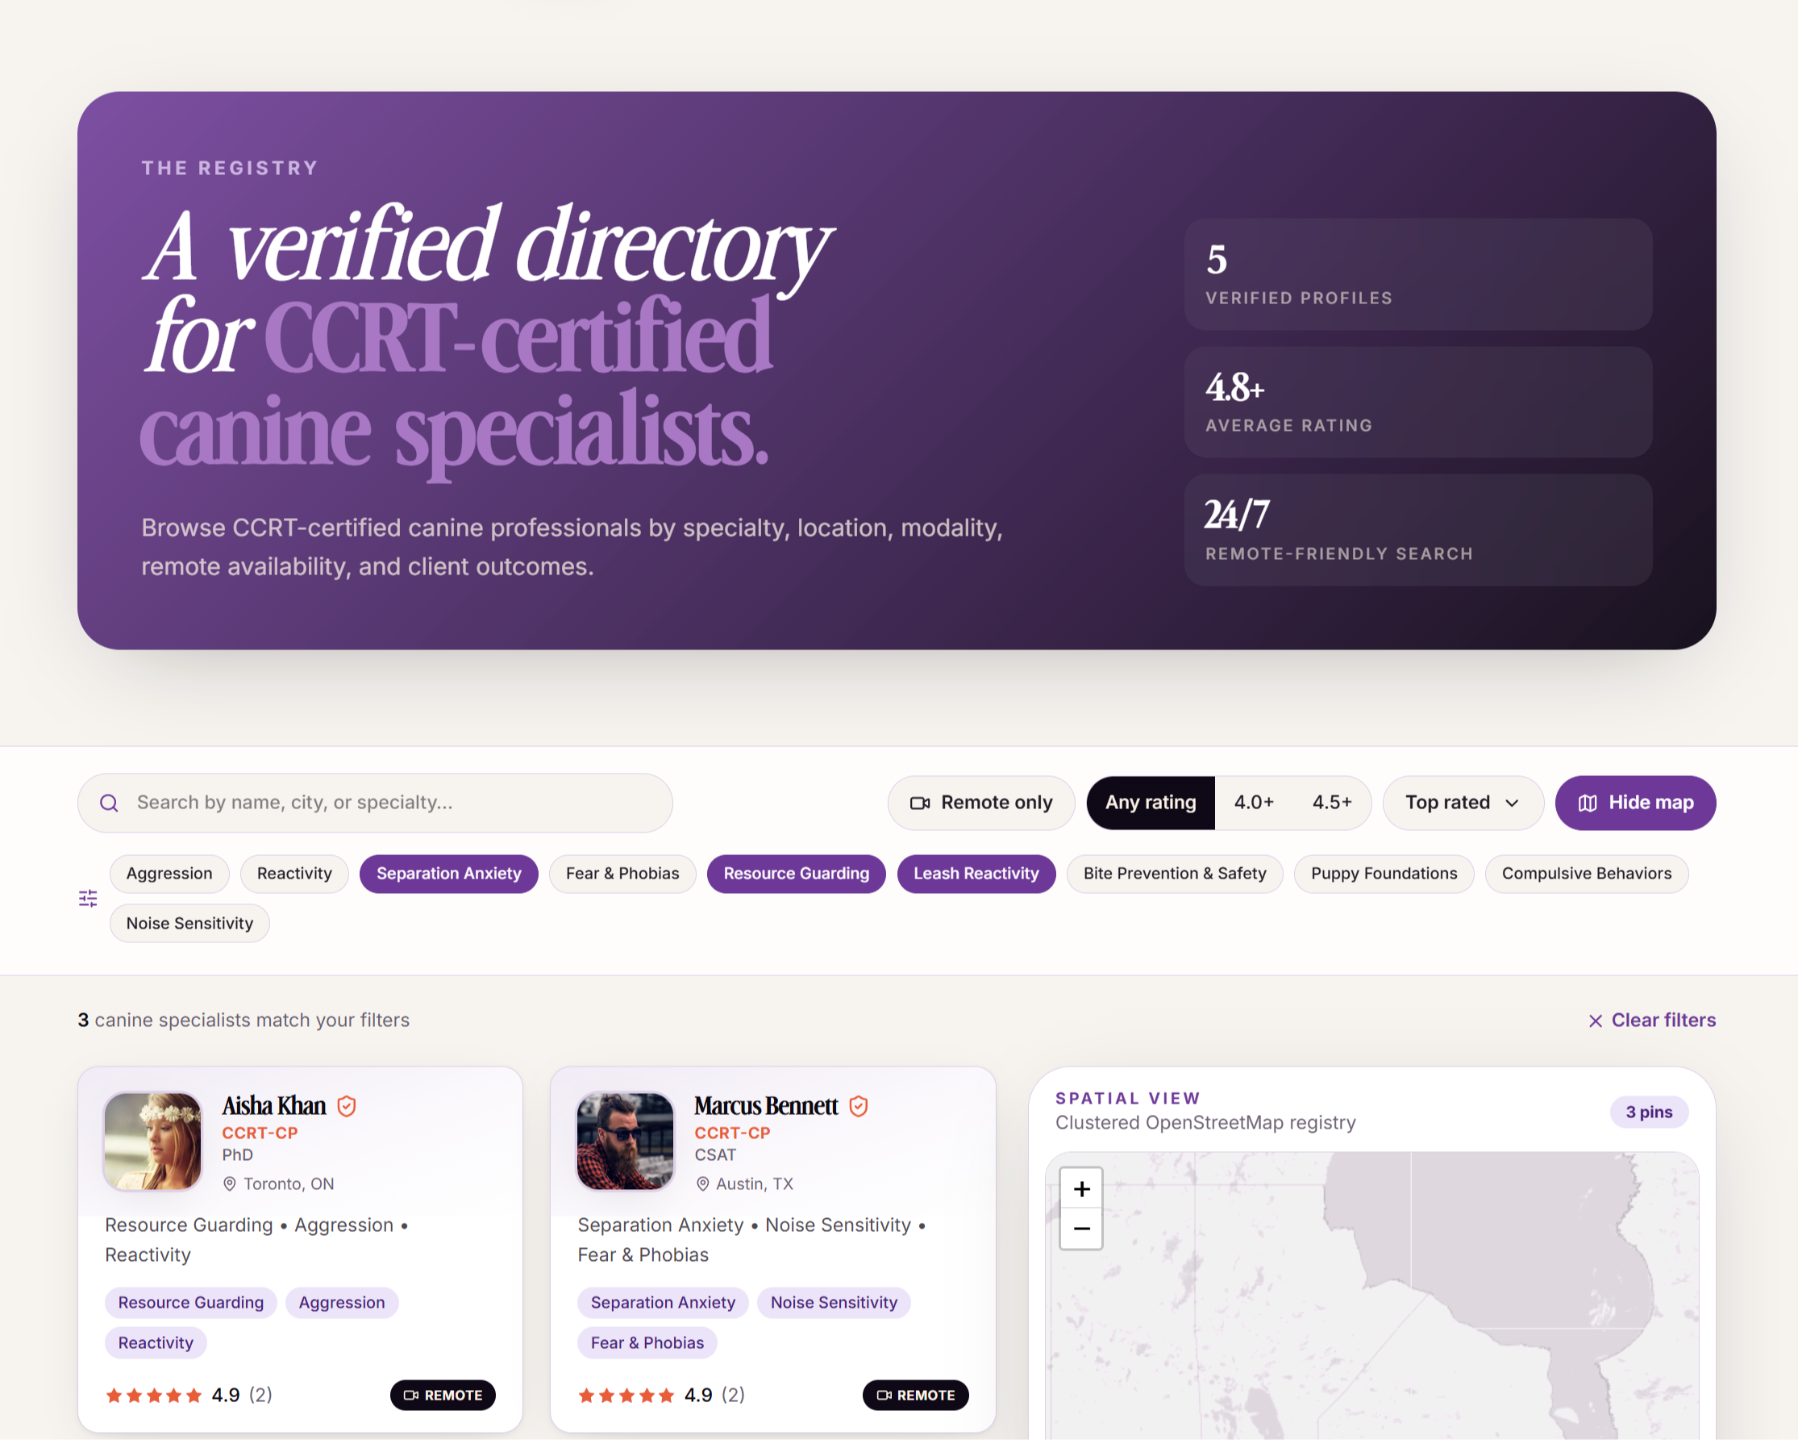Select the 4.5+ rating option
The width and height of the screenshot is (1798, 1440).
point(1332,803)
